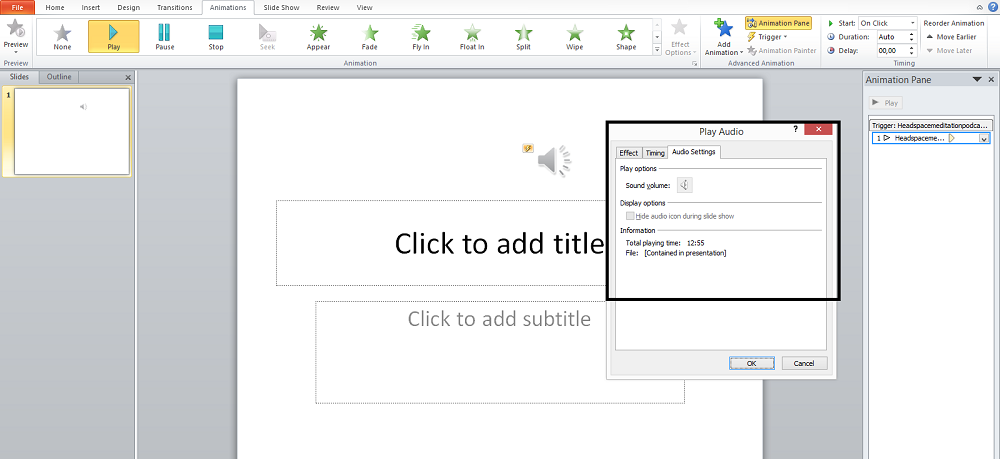The height and width of the screenshot is (459, 1000).
Task: Increase the Delay spinner value
Action: pyautogui.click(x=911, y=47)
